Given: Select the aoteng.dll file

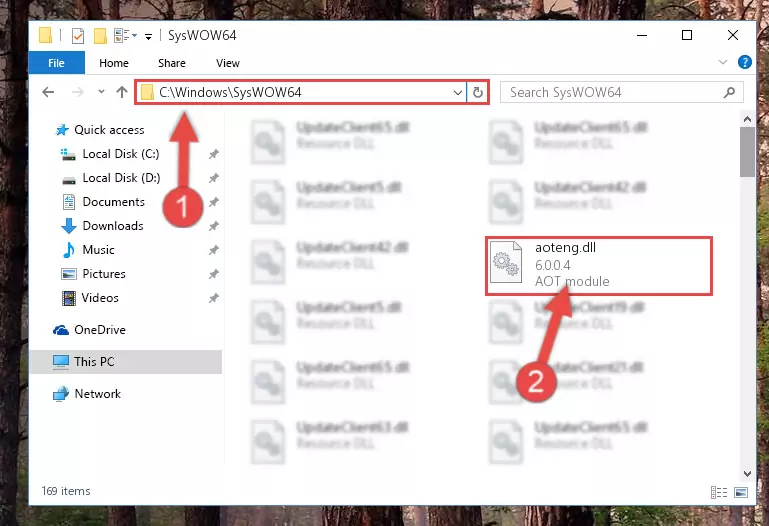Looking at the screenshot, I should [x=599, y=266].
